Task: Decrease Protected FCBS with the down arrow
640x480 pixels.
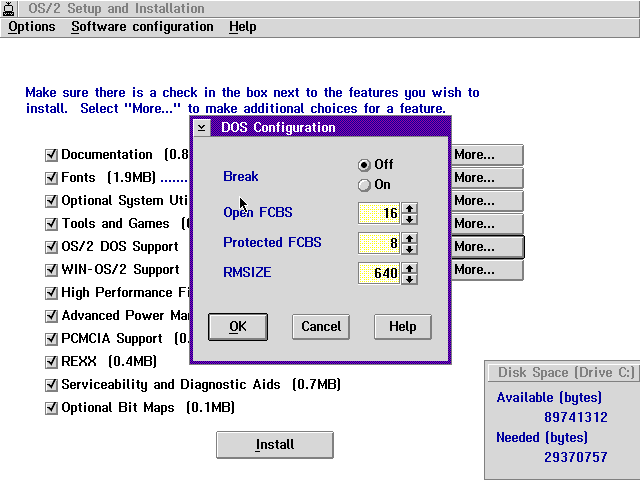Action: (x=409, y=249)
